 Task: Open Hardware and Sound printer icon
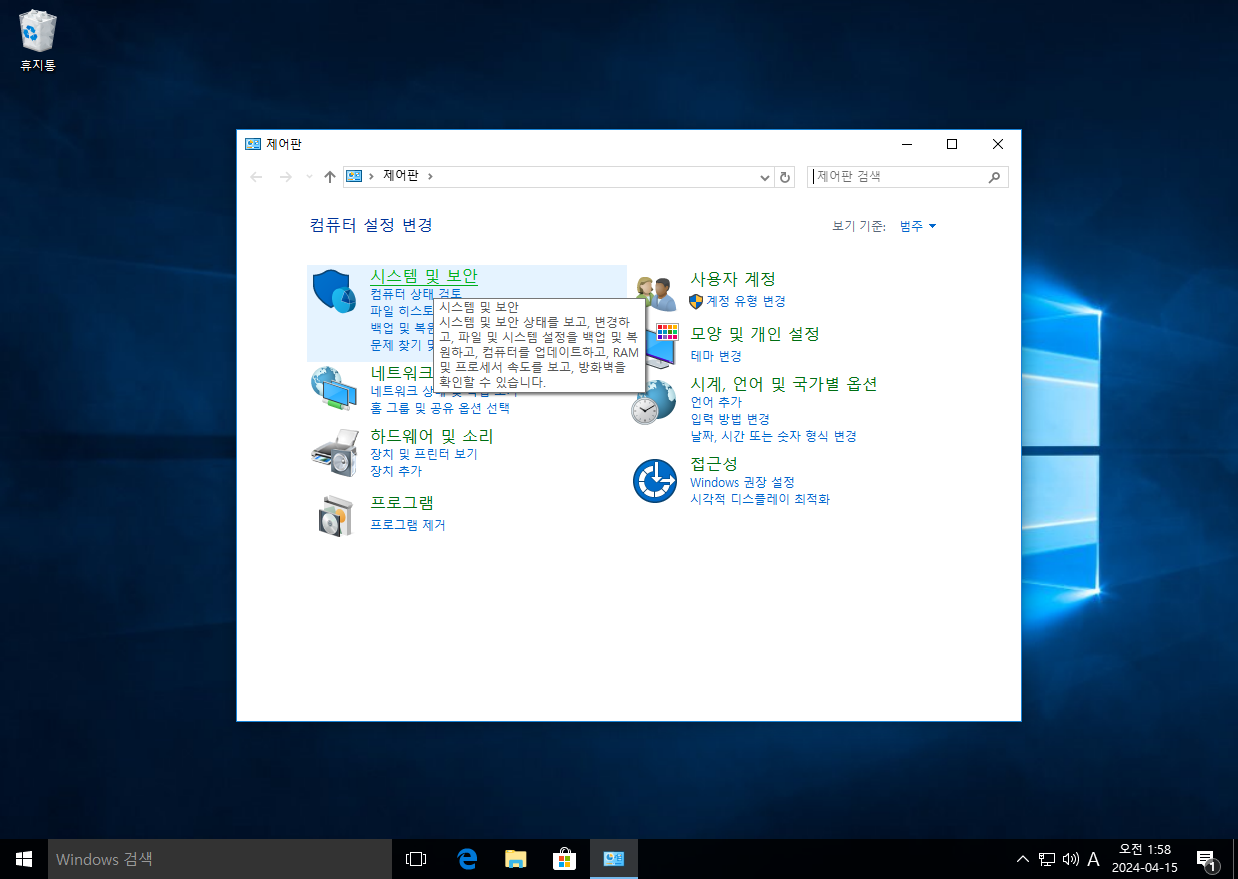point(334,454)
